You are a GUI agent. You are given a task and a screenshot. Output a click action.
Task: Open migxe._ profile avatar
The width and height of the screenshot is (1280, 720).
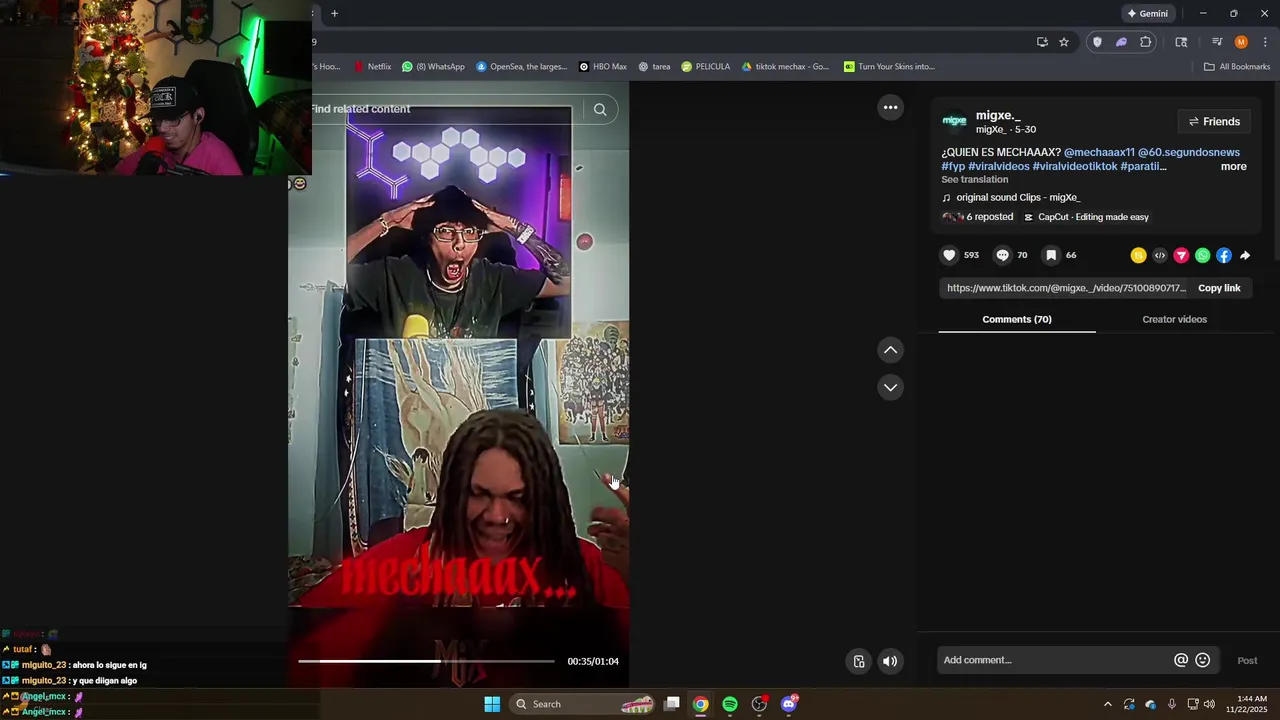(955, 121)
